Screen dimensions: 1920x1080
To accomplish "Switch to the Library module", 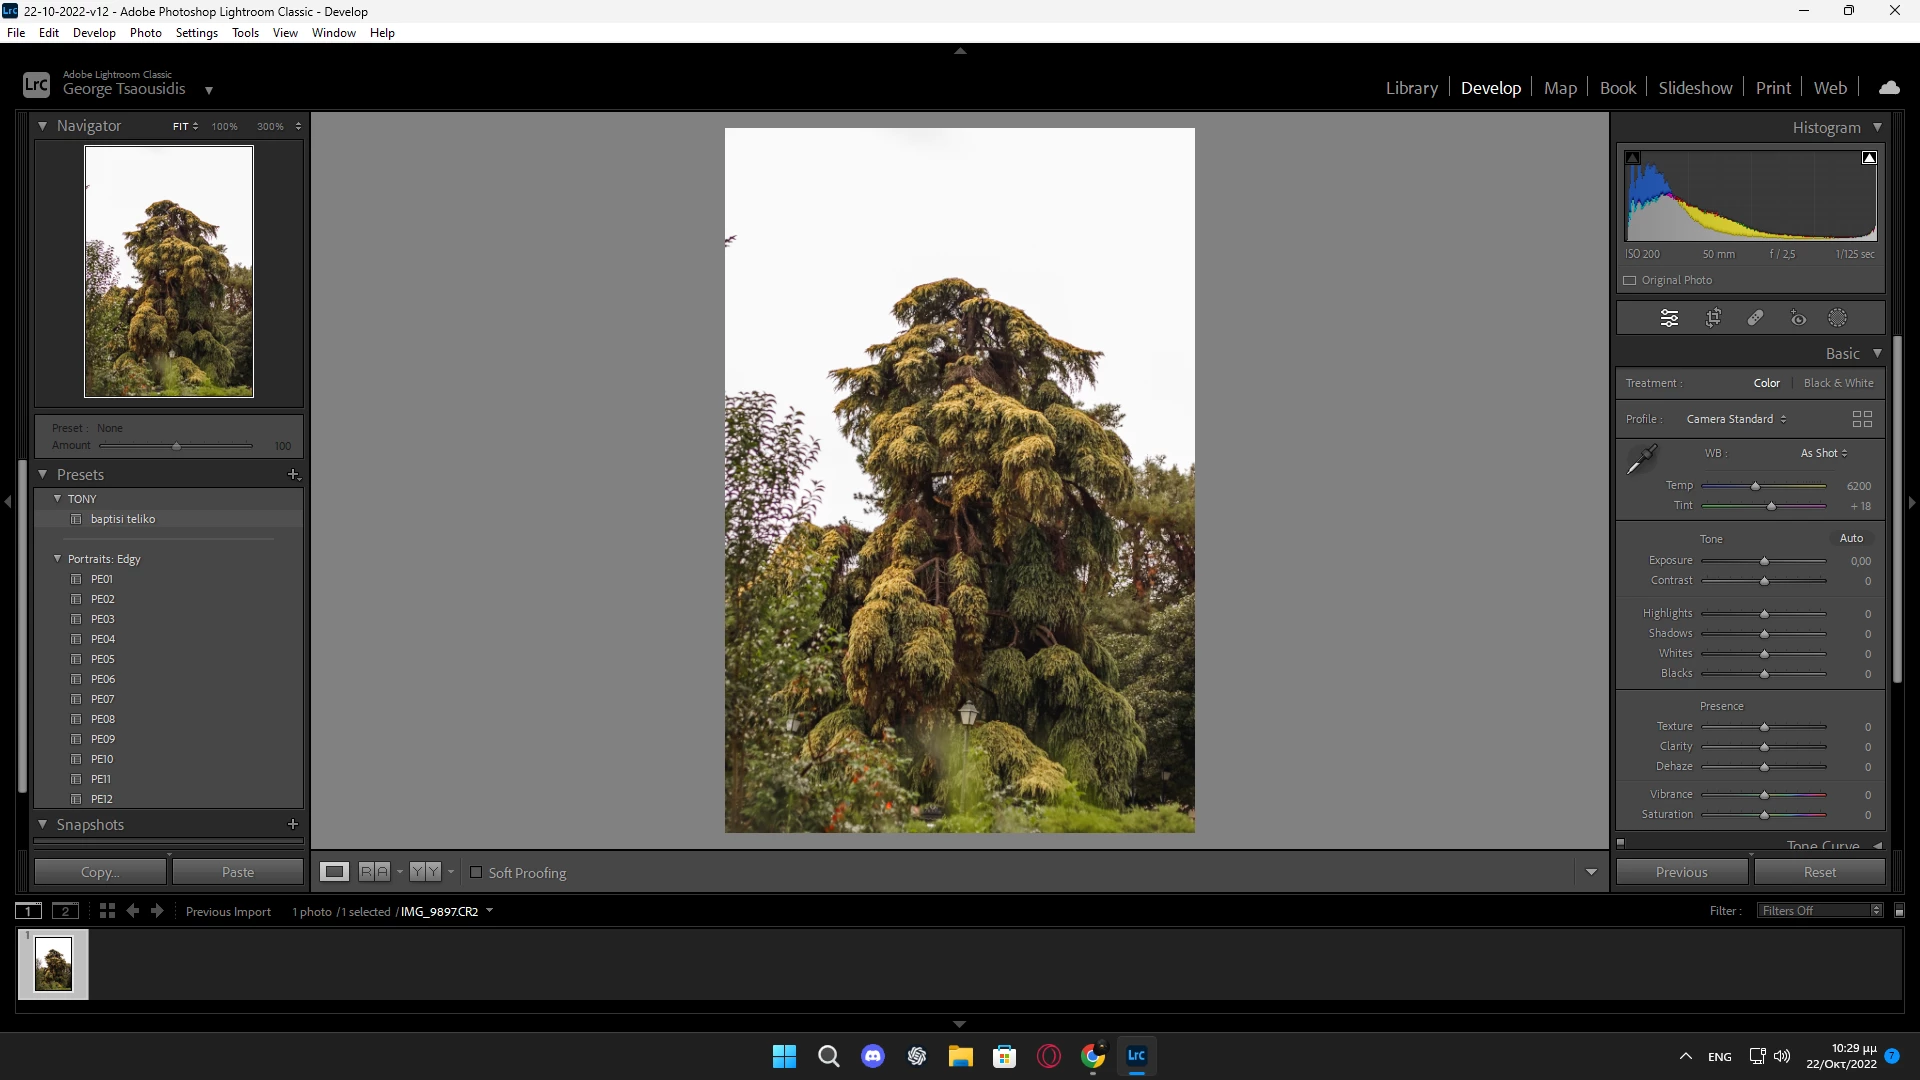I will click(x=1411, y=88).
